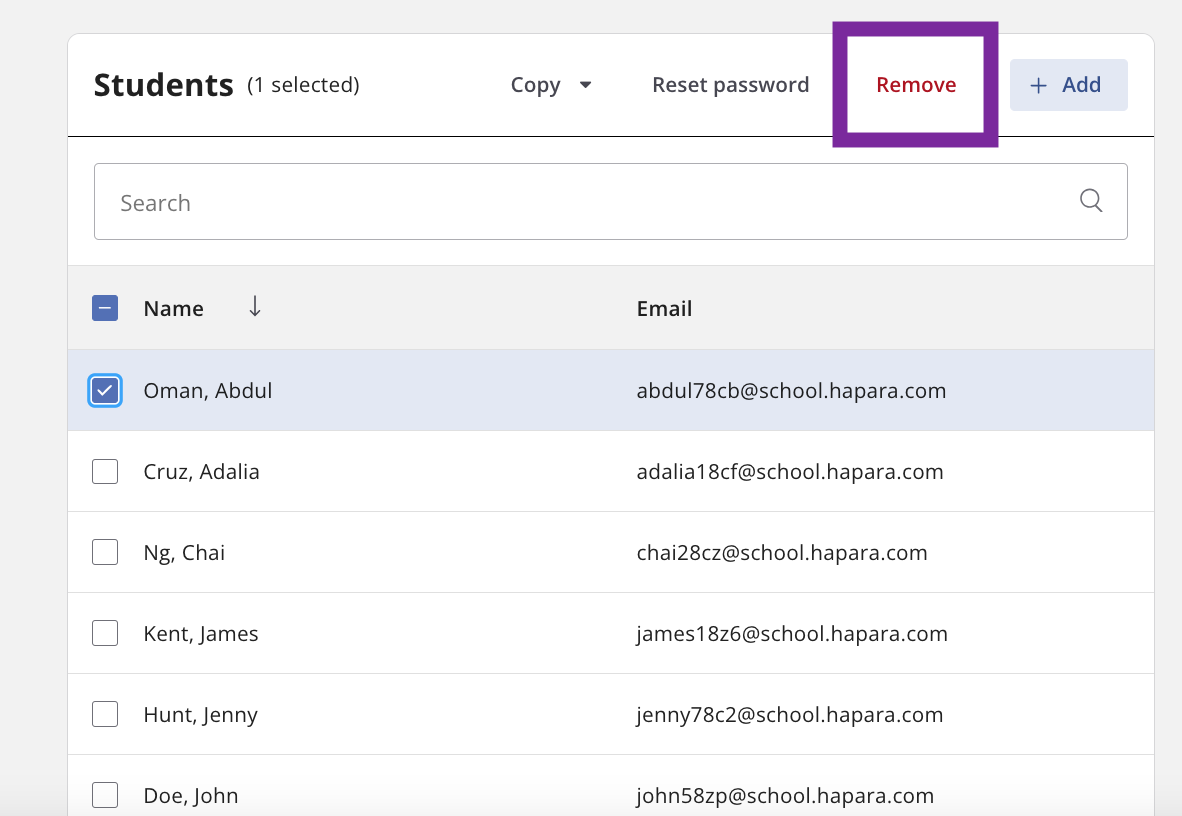Click email james18z6@school.hapara.com
This screenshot has height=816, width=1182.
(792, 633)
